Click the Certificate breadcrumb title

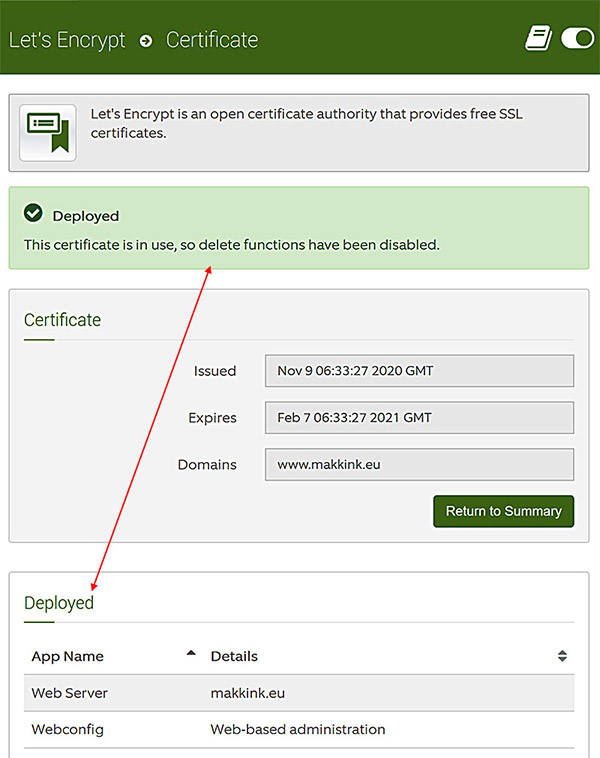pyautogui.click(x=212, y=40)
